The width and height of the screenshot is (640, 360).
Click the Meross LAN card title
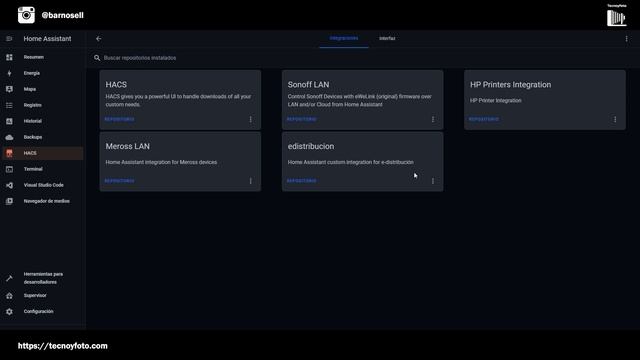click(x=128, y=146)
